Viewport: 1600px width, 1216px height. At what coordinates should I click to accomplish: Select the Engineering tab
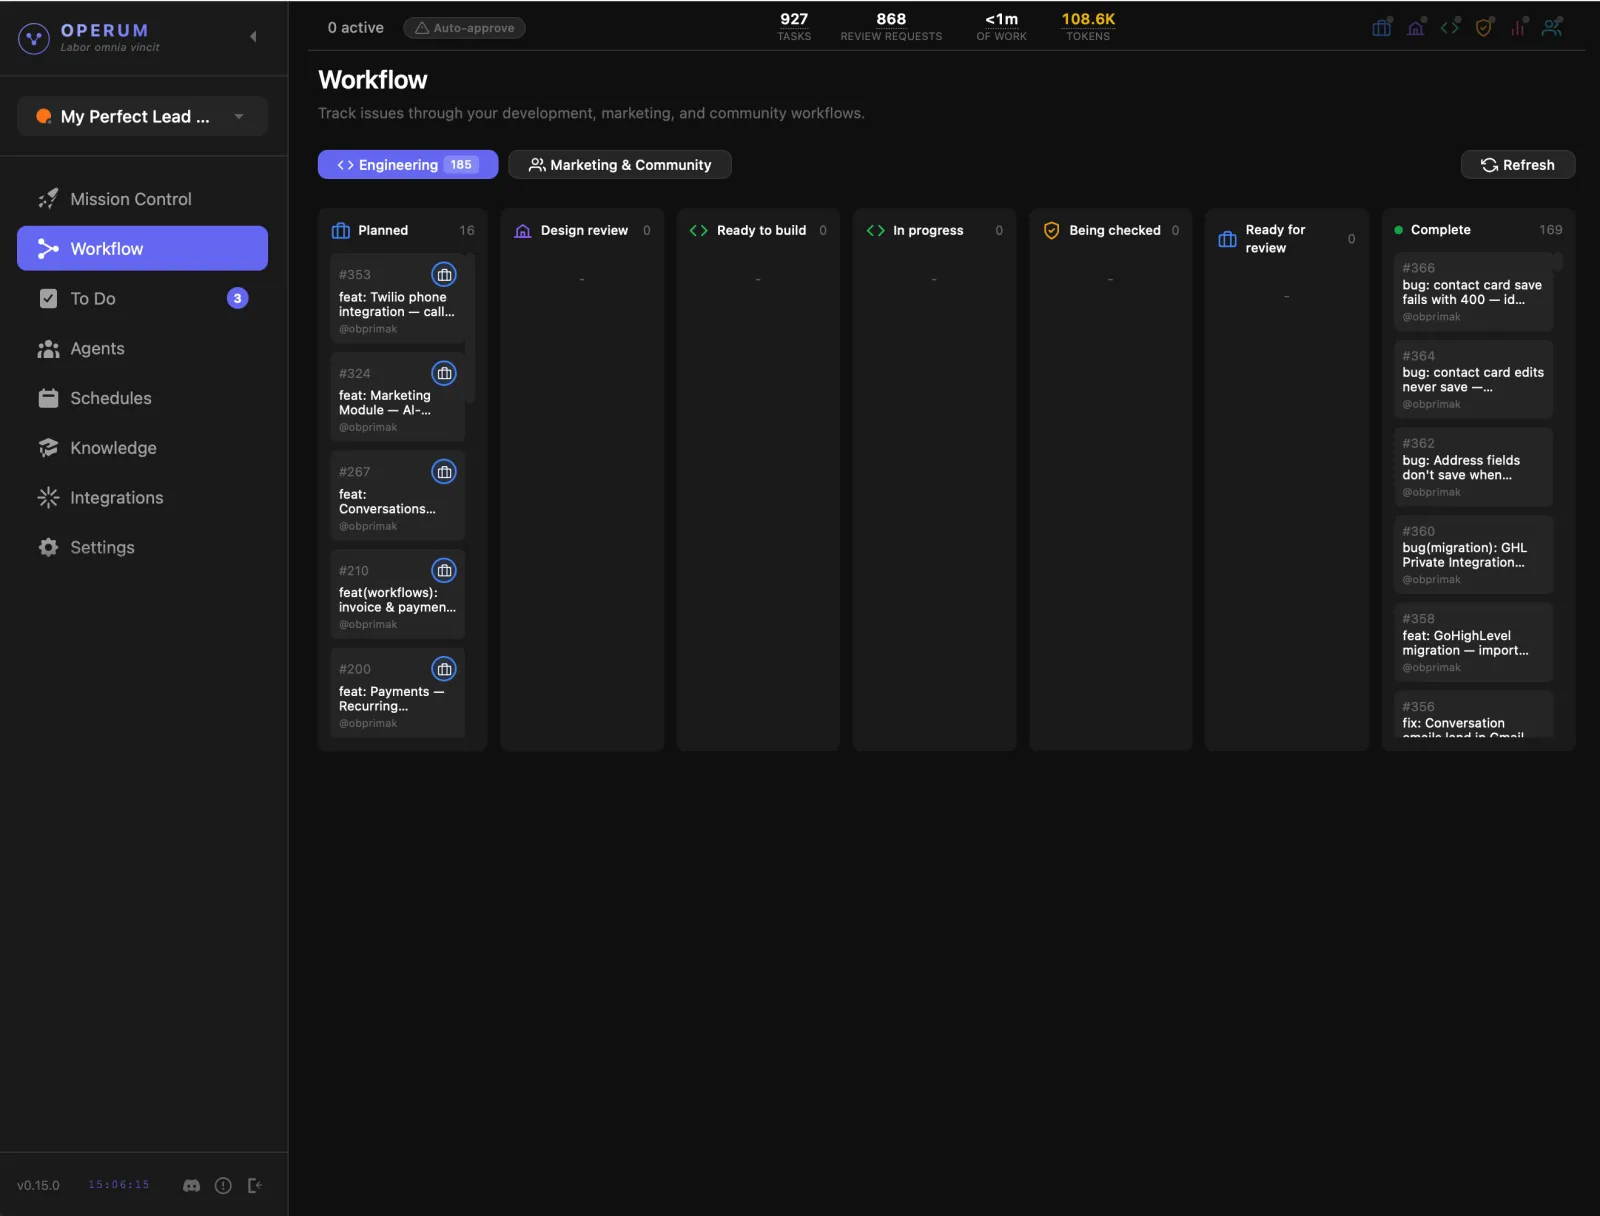coord(407,164)
